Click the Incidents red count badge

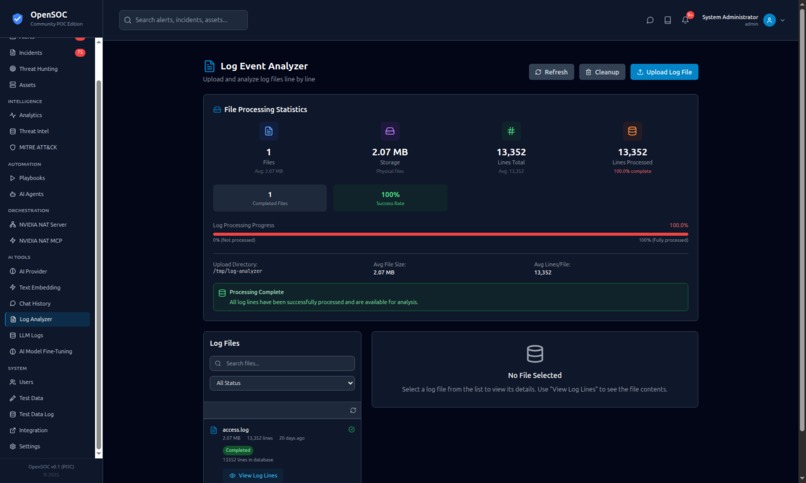click(x=80, y=52)
